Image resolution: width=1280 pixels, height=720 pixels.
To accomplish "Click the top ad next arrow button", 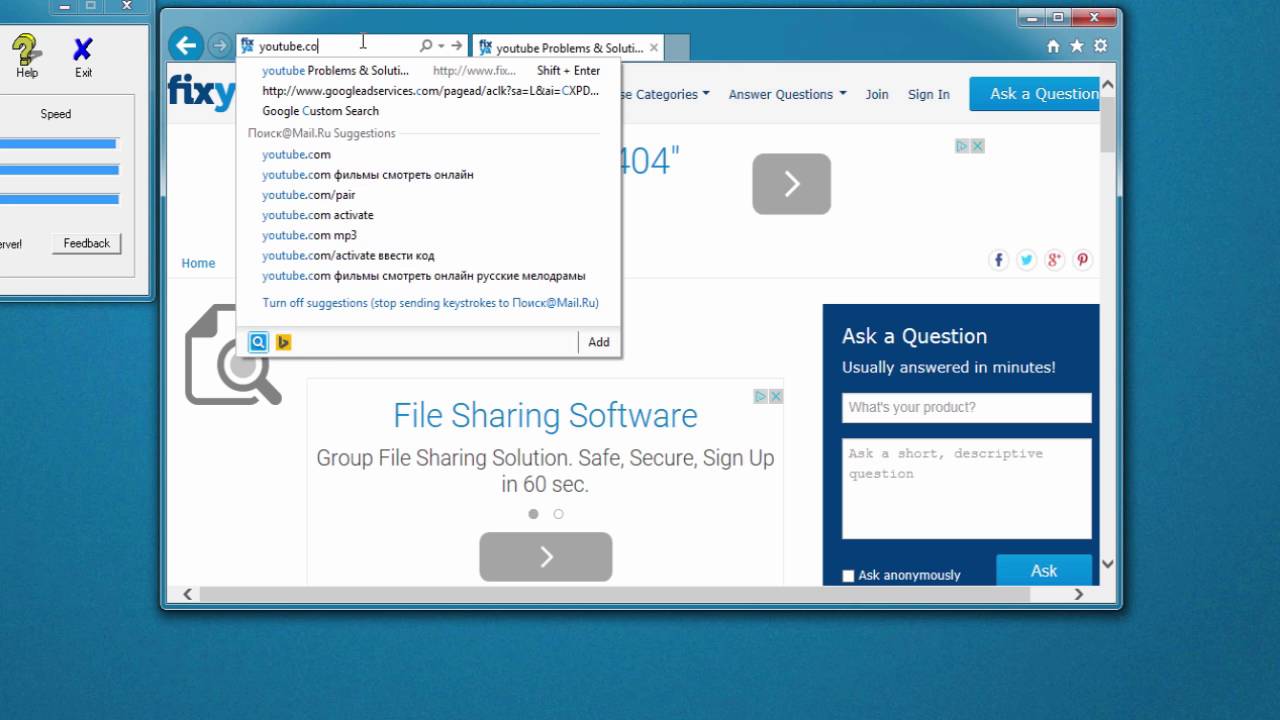I will (x=791, y=184).
